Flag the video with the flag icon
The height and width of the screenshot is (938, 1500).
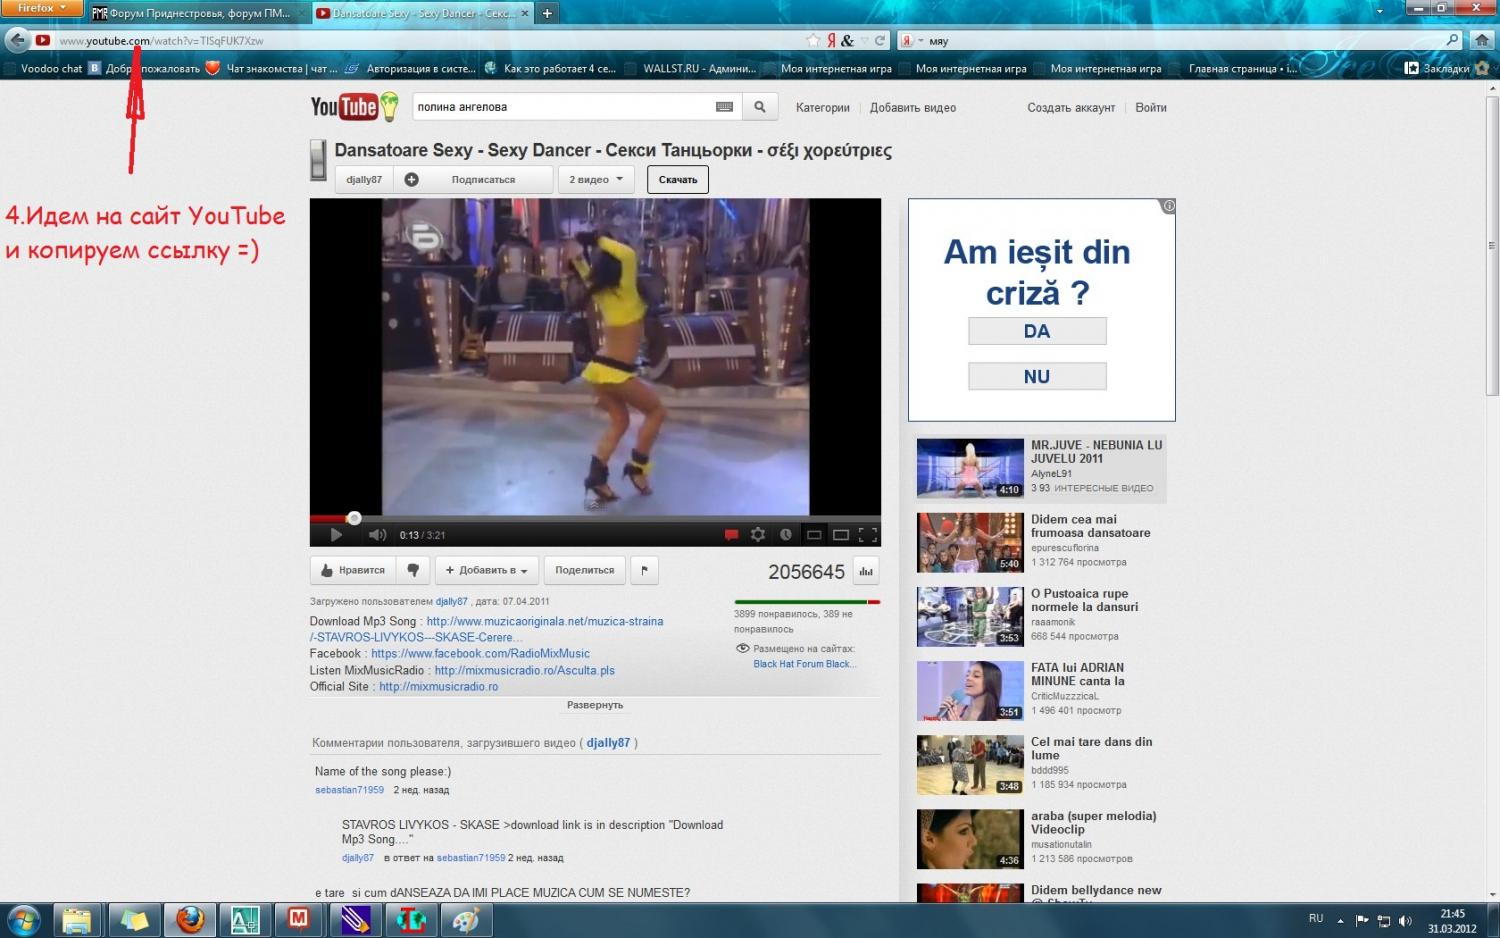point(644,570)
